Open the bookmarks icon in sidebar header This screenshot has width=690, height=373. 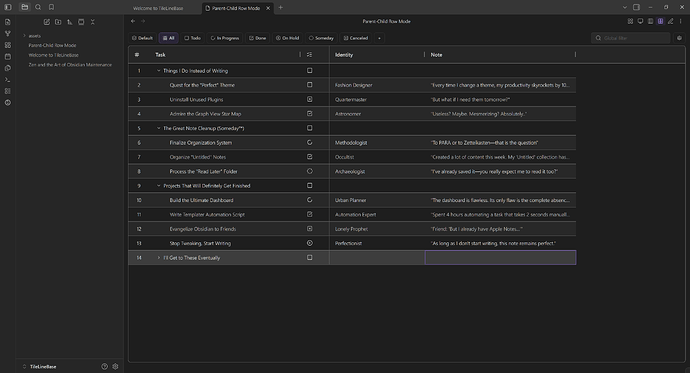51,7
